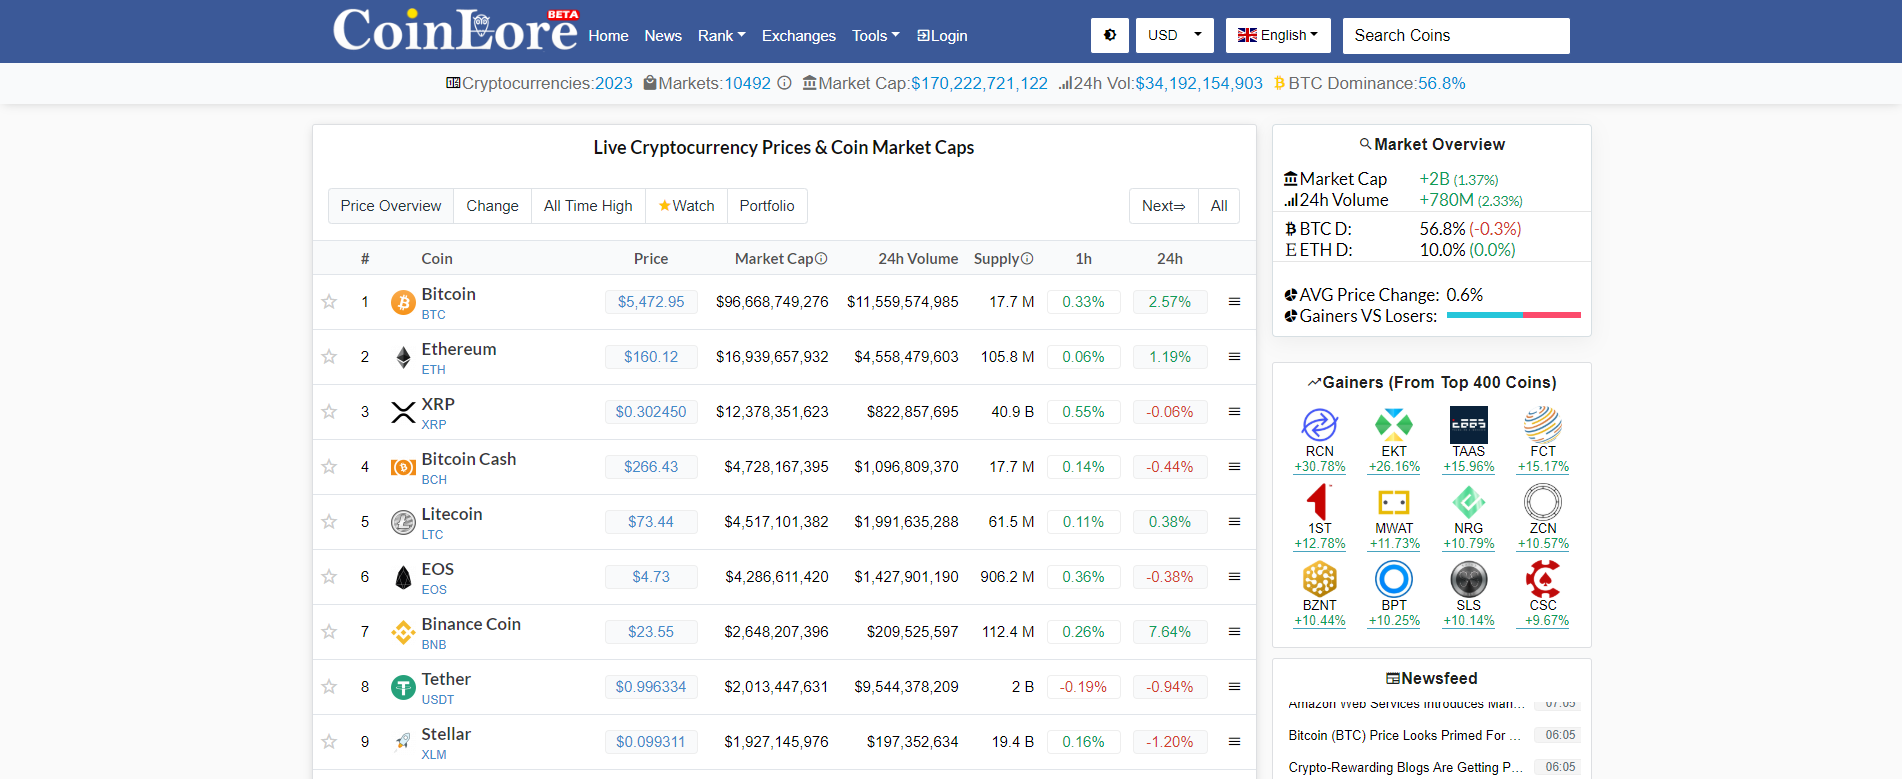Open the Portfolio tab

pyautogui.click(x=767, y=206)
